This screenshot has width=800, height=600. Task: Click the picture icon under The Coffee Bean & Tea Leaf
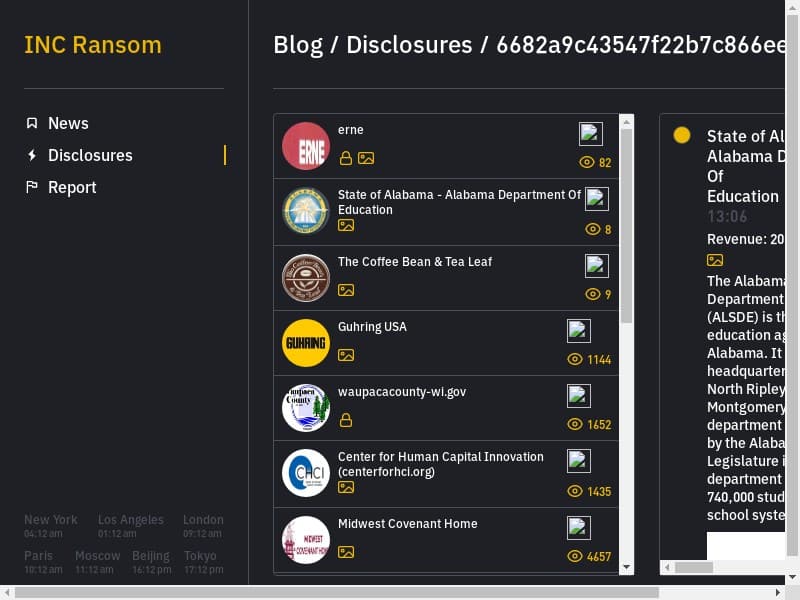[346, 290]
